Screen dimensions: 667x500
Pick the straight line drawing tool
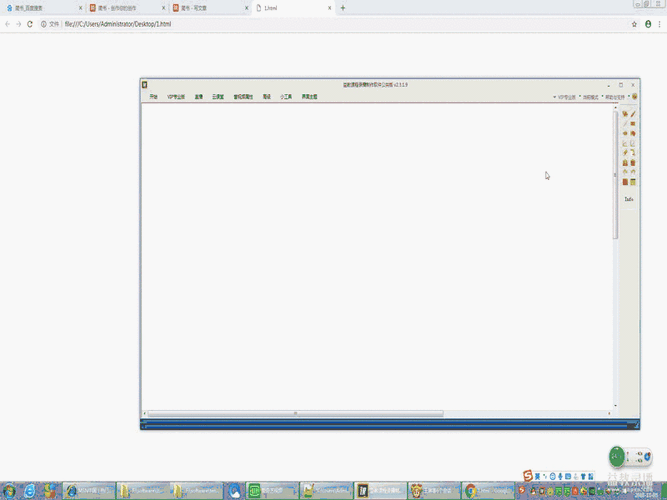(x=625, y=124)
